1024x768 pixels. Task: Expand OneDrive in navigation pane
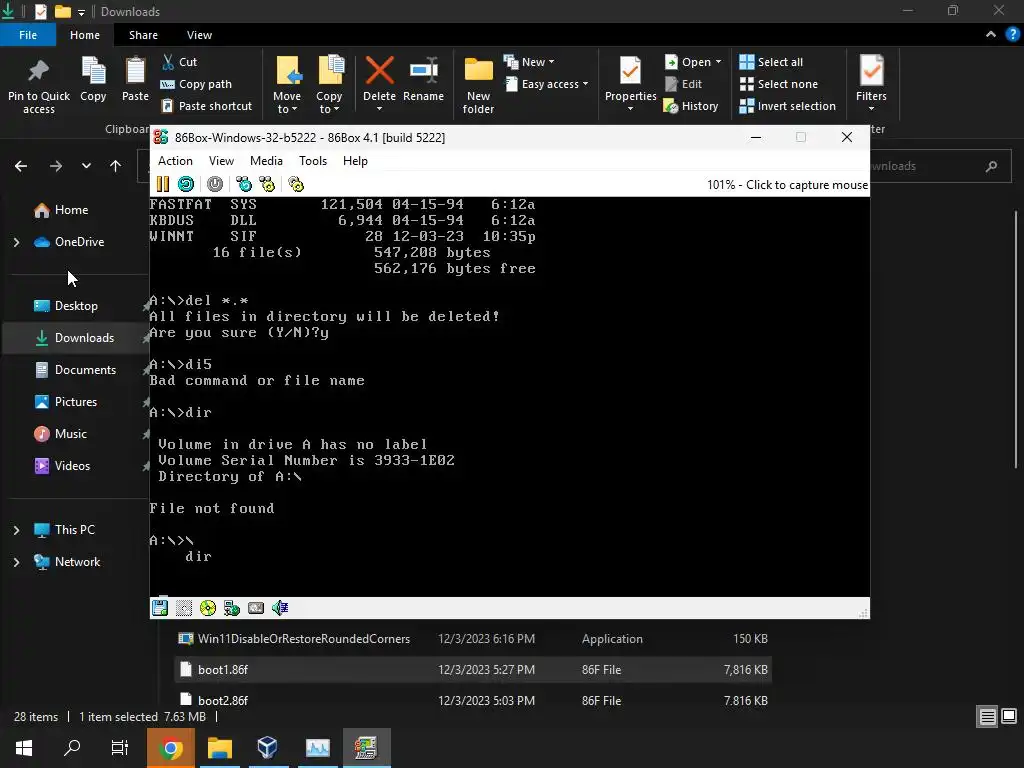point(16,242)
